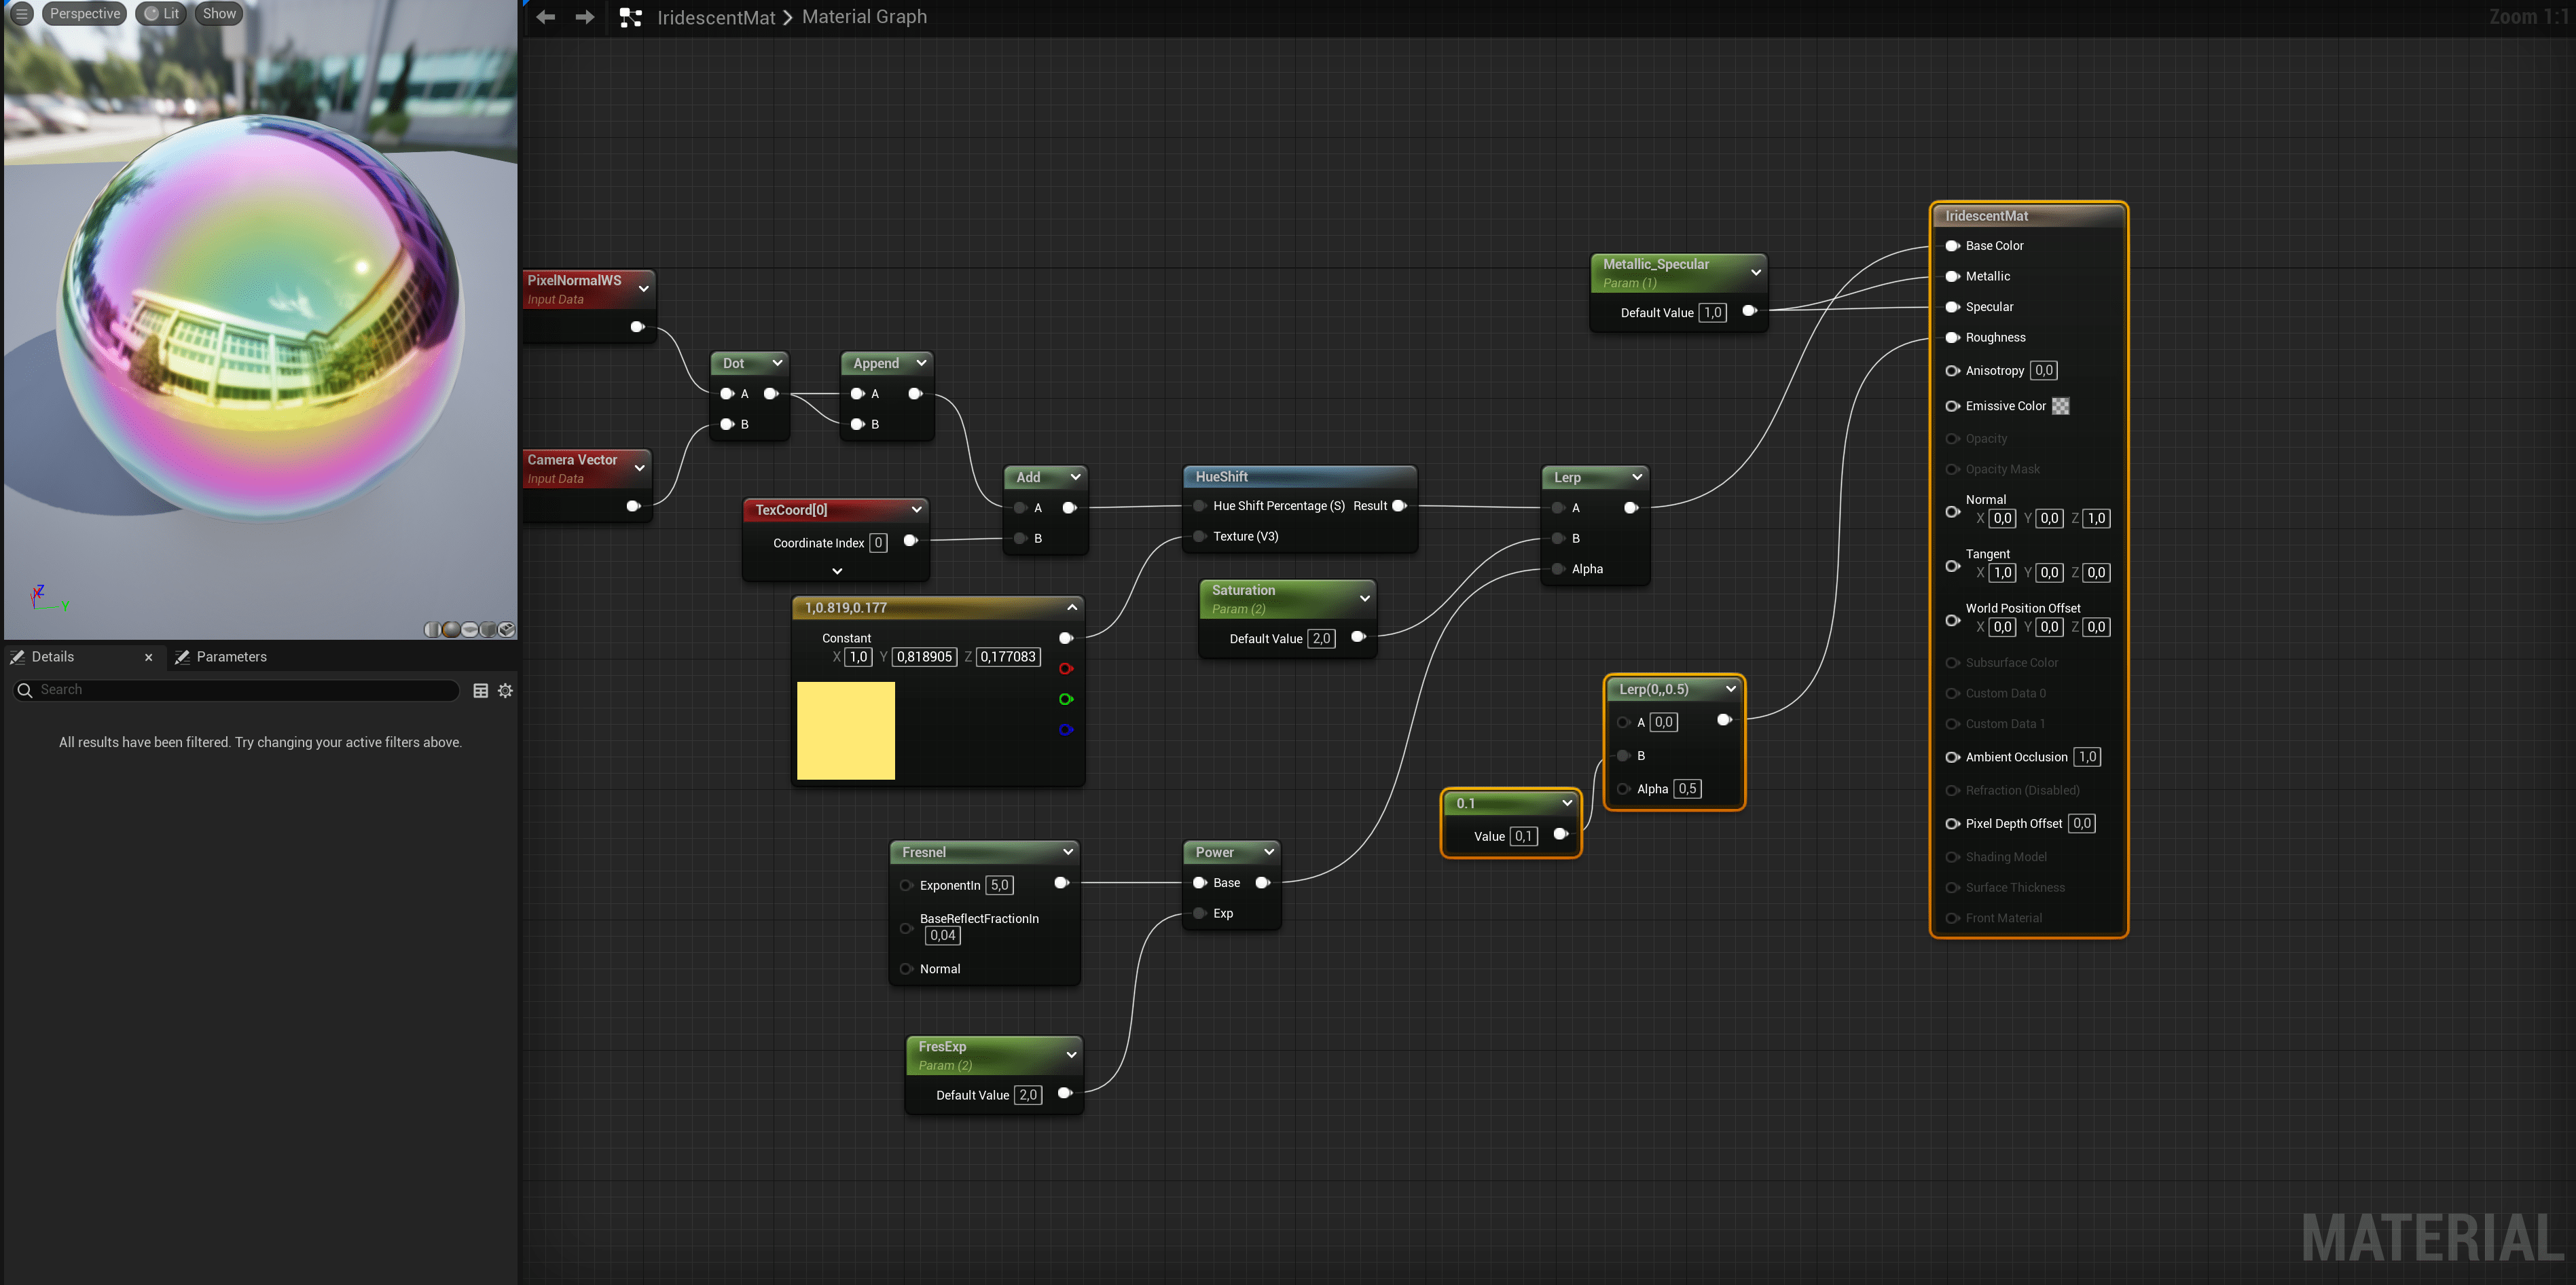
Task: Set preview mesh to cylinder primitive
Action: pos(433,630)
